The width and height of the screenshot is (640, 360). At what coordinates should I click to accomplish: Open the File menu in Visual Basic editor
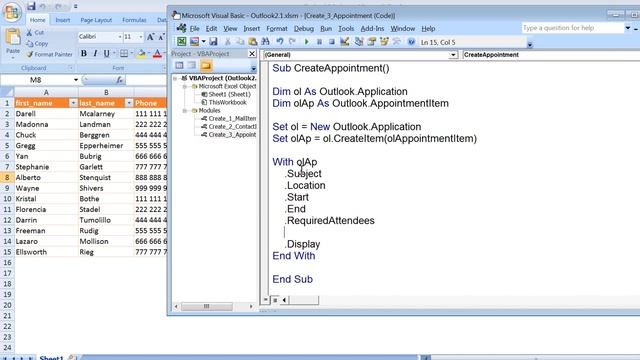tap(194, 29)
